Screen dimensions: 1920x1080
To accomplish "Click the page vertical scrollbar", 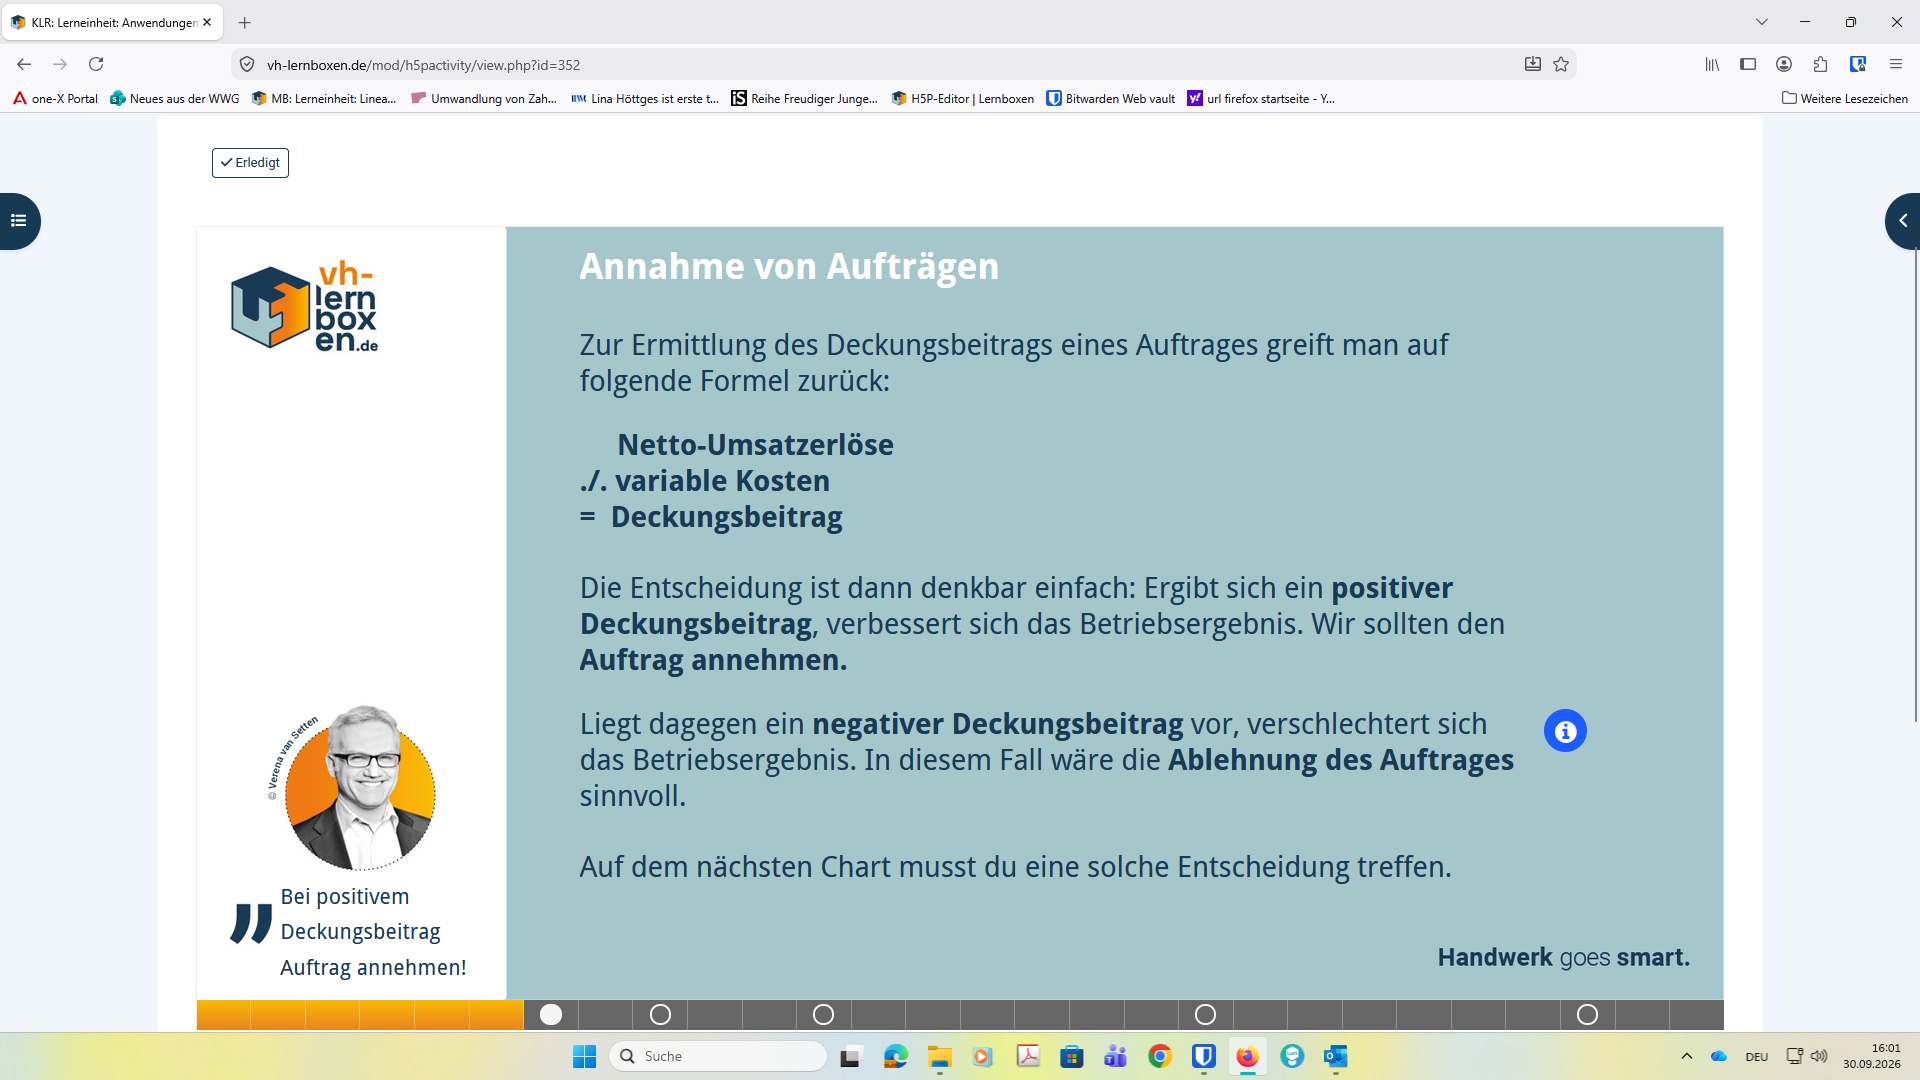I will click(x=1915, y=485).
